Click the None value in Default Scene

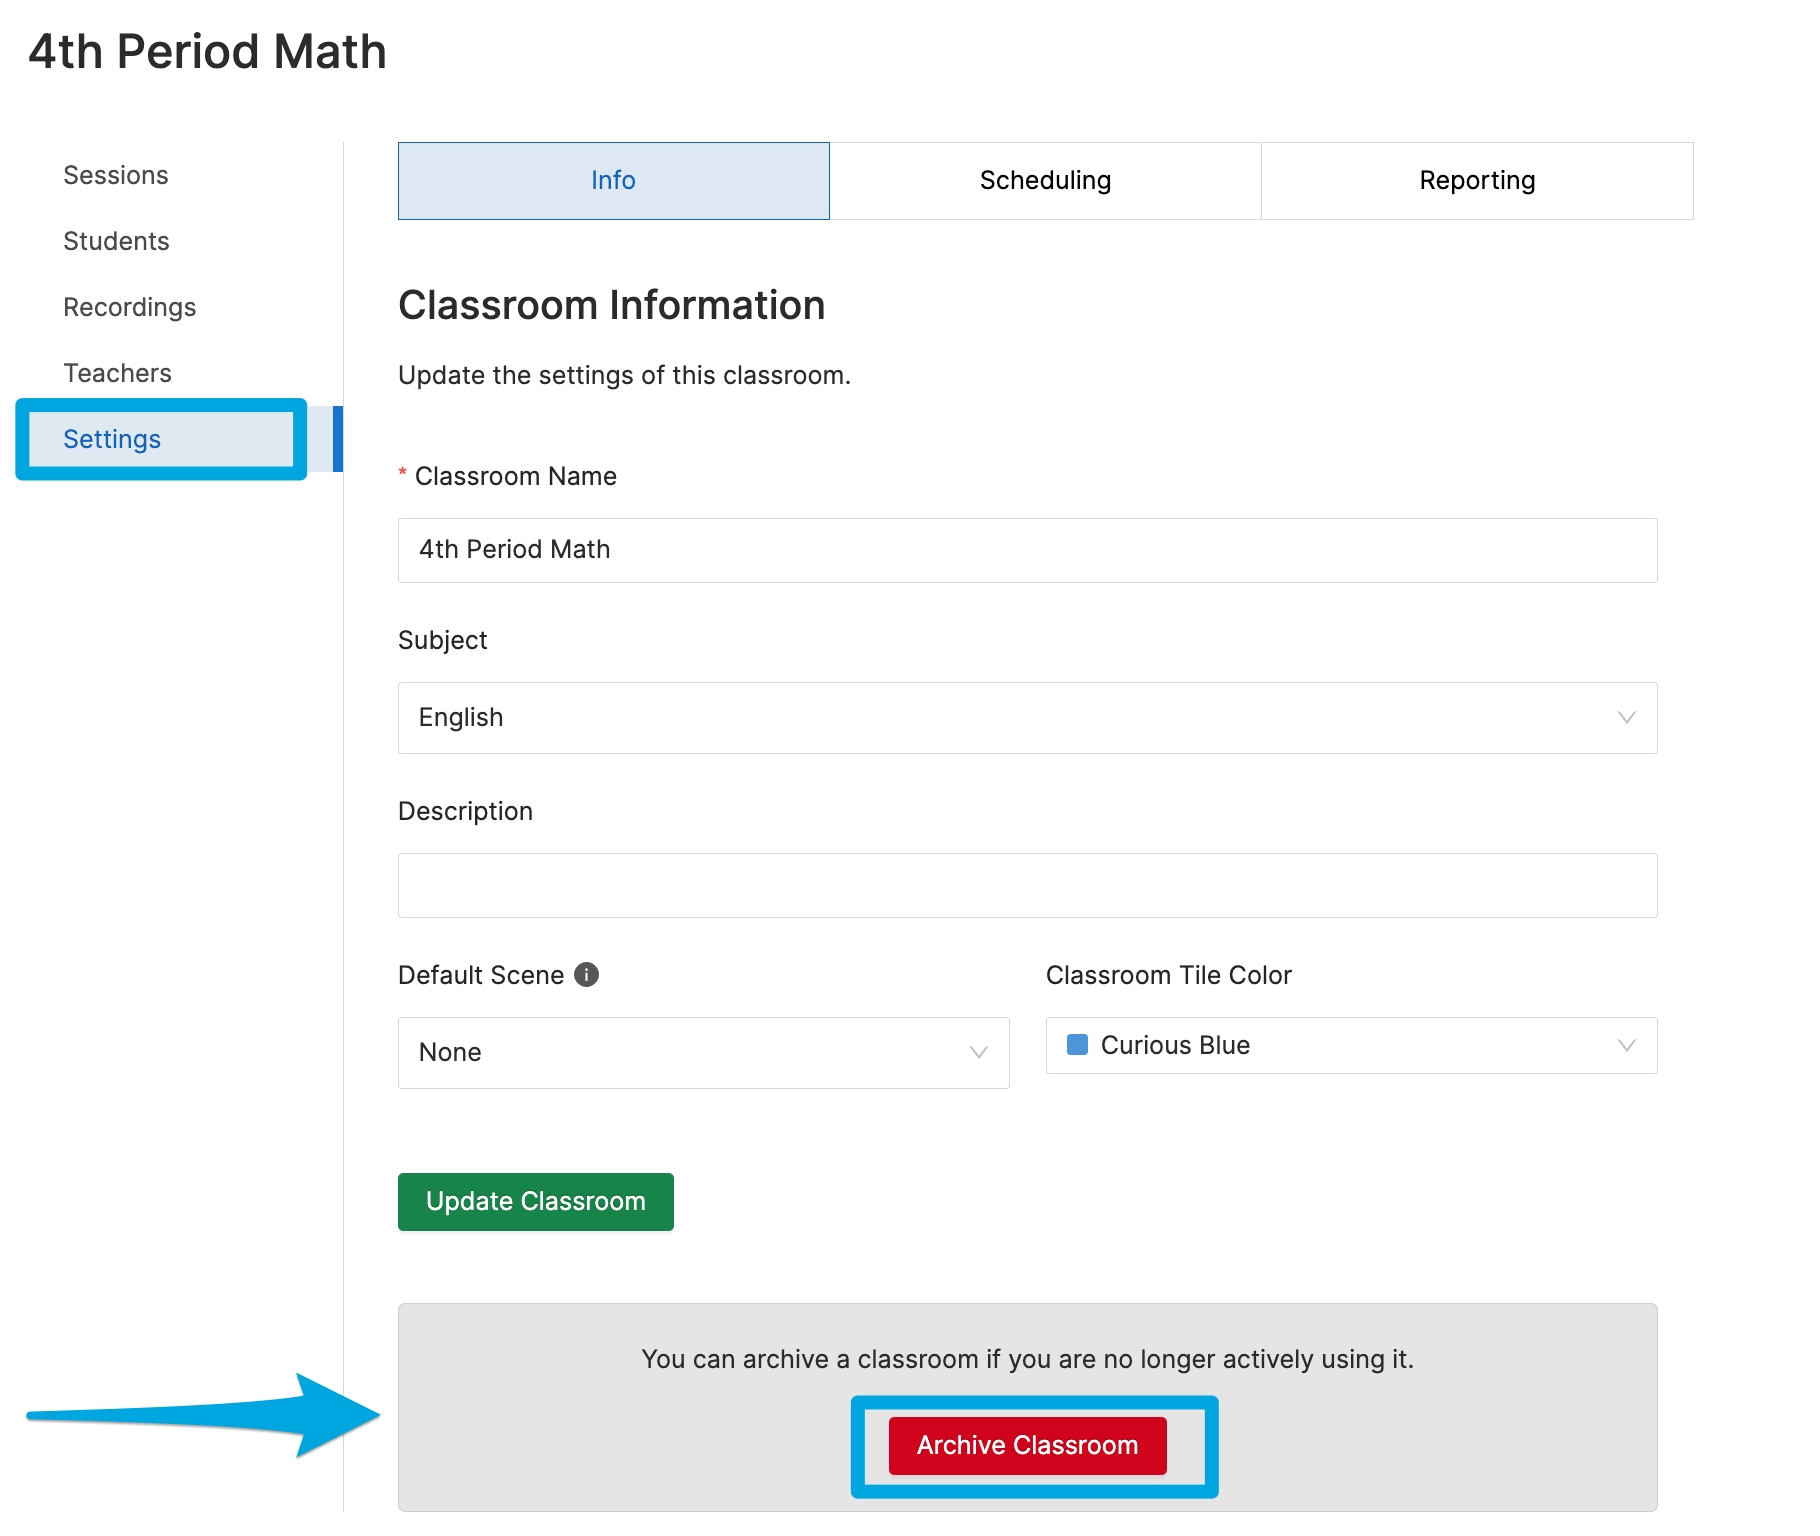450,1053
